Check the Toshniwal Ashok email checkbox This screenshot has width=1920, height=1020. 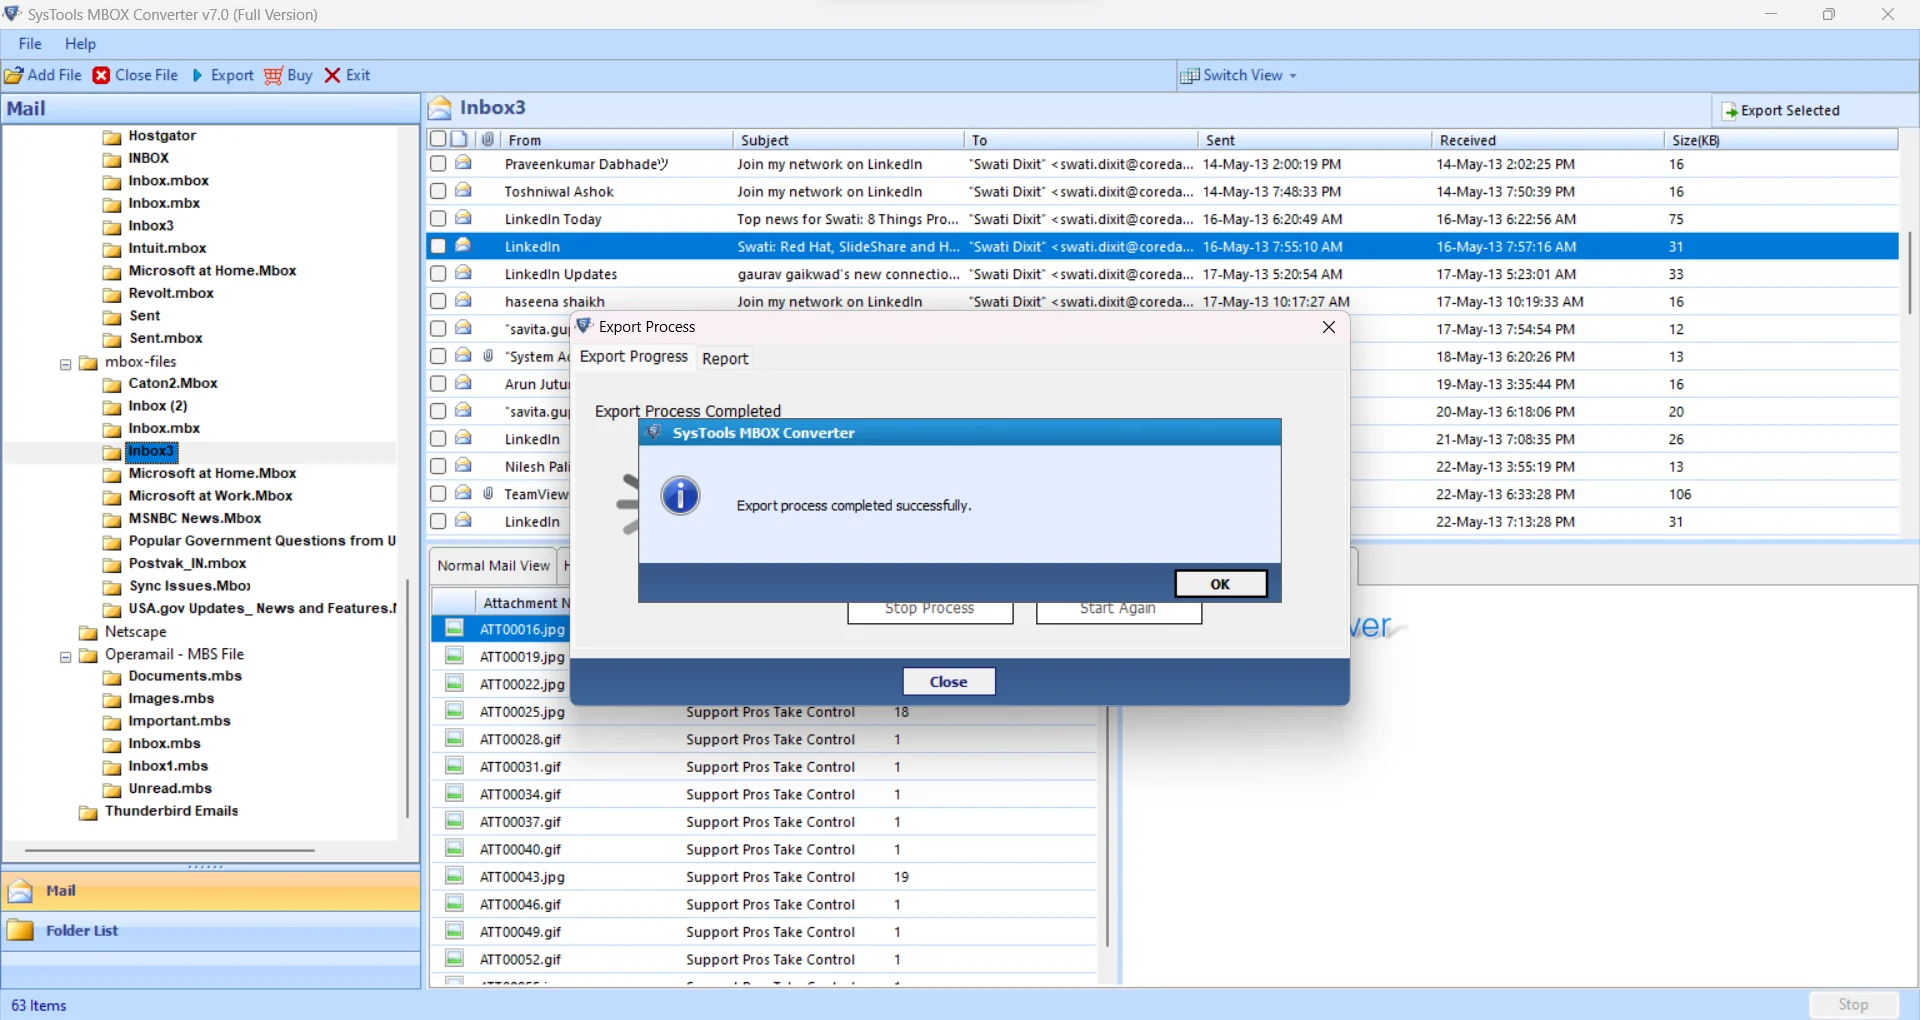[438, 191]
